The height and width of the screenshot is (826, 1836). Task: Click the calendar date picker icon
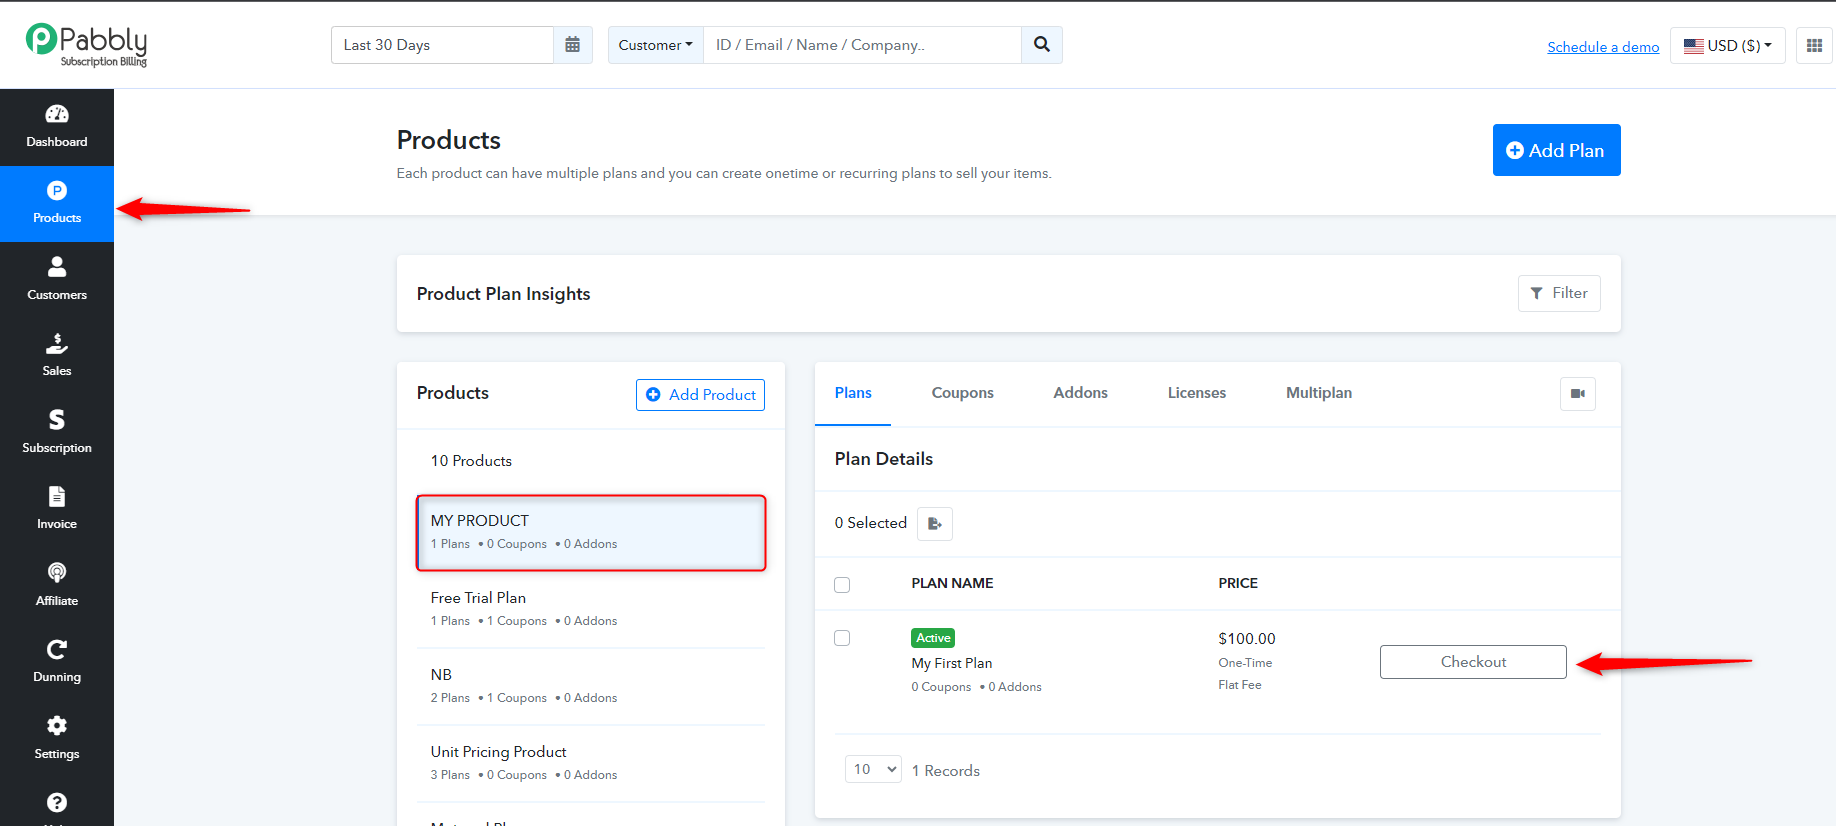tap(573, 45)
